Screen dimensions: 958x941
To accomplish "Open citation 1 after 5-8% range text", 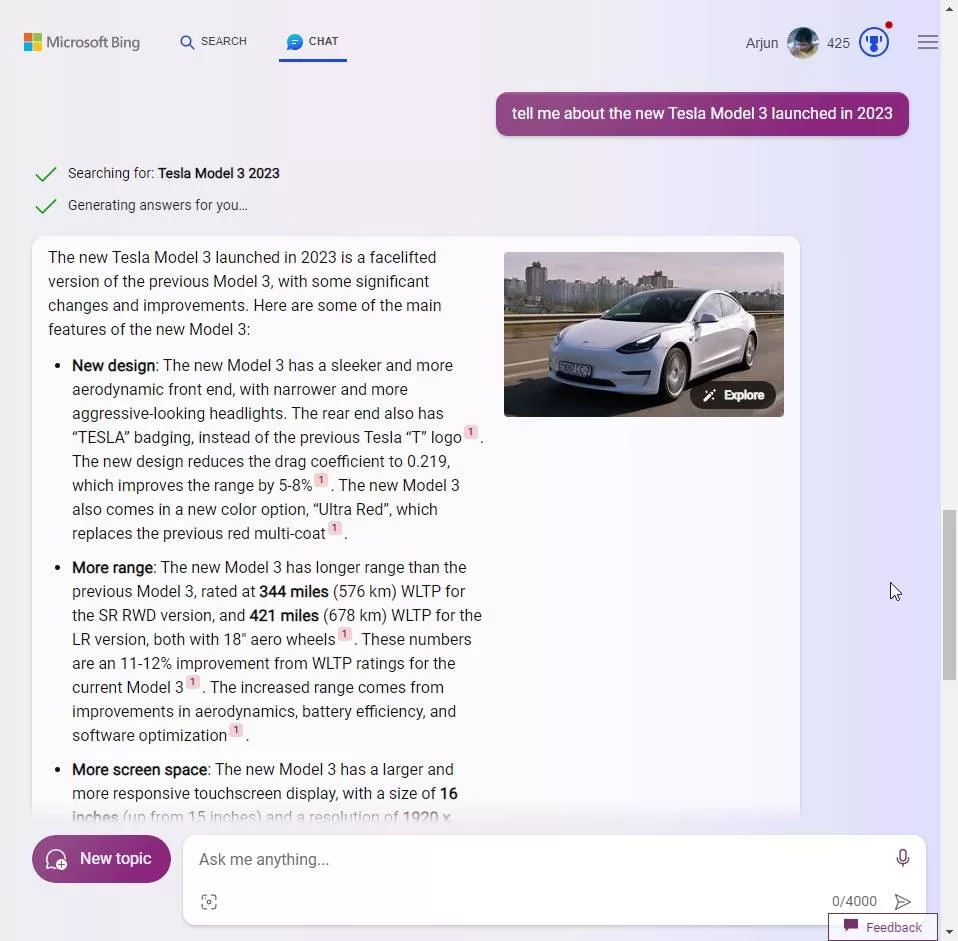I will tap(321, 481).
